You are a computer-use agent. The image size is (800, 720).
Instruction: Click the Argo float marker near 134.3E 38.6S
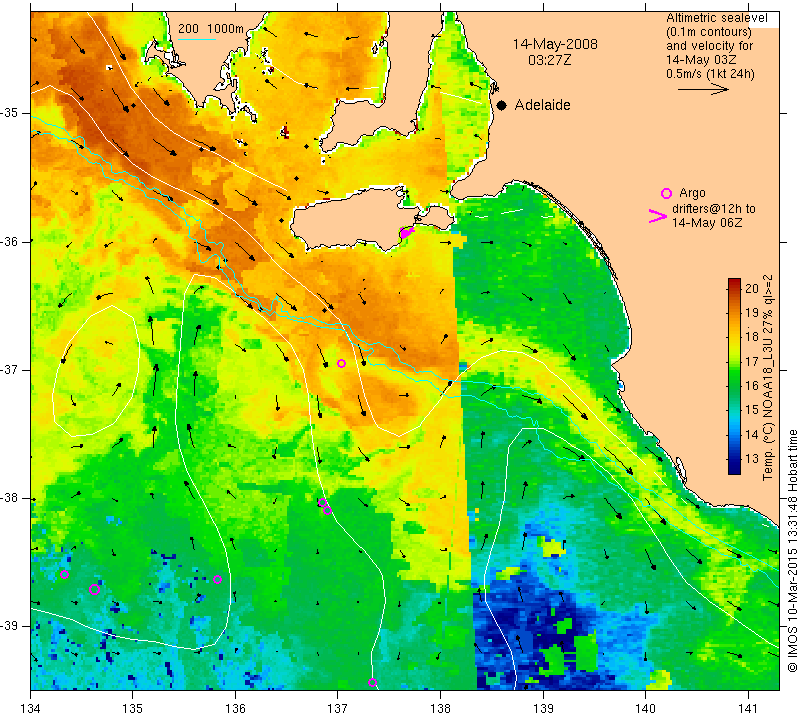pos(64,575)
